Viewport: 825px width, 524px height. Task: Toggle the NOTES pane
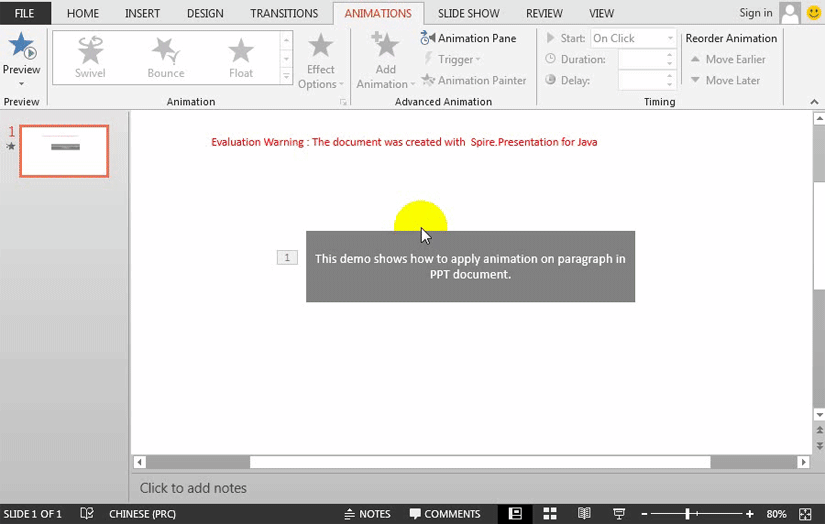point(367,514)
